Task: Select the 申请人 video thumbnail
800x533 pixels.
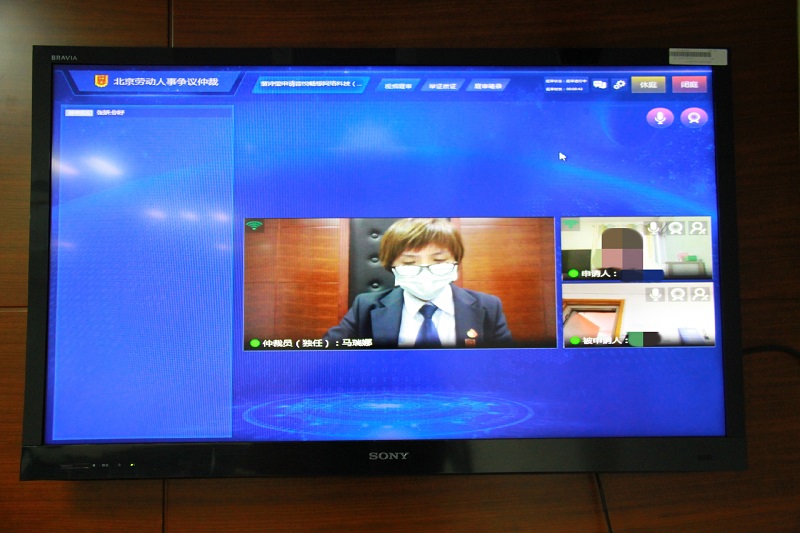Action: [x=620, y=250]
